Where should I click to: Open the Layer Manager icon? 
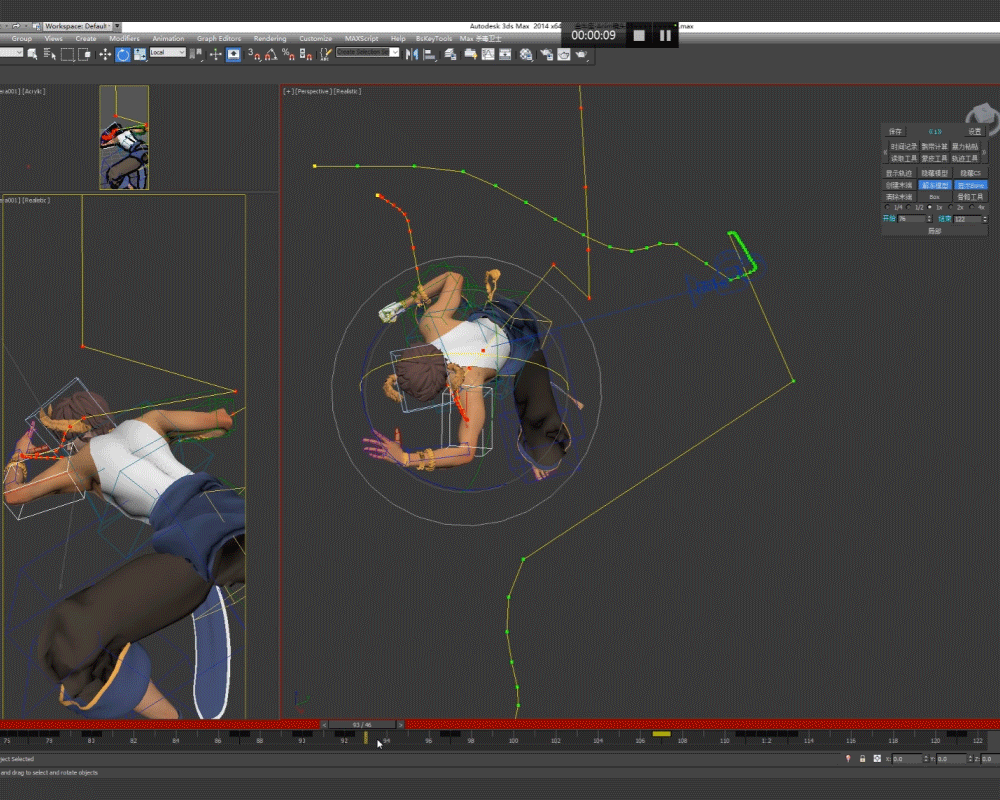coord(450,55)
